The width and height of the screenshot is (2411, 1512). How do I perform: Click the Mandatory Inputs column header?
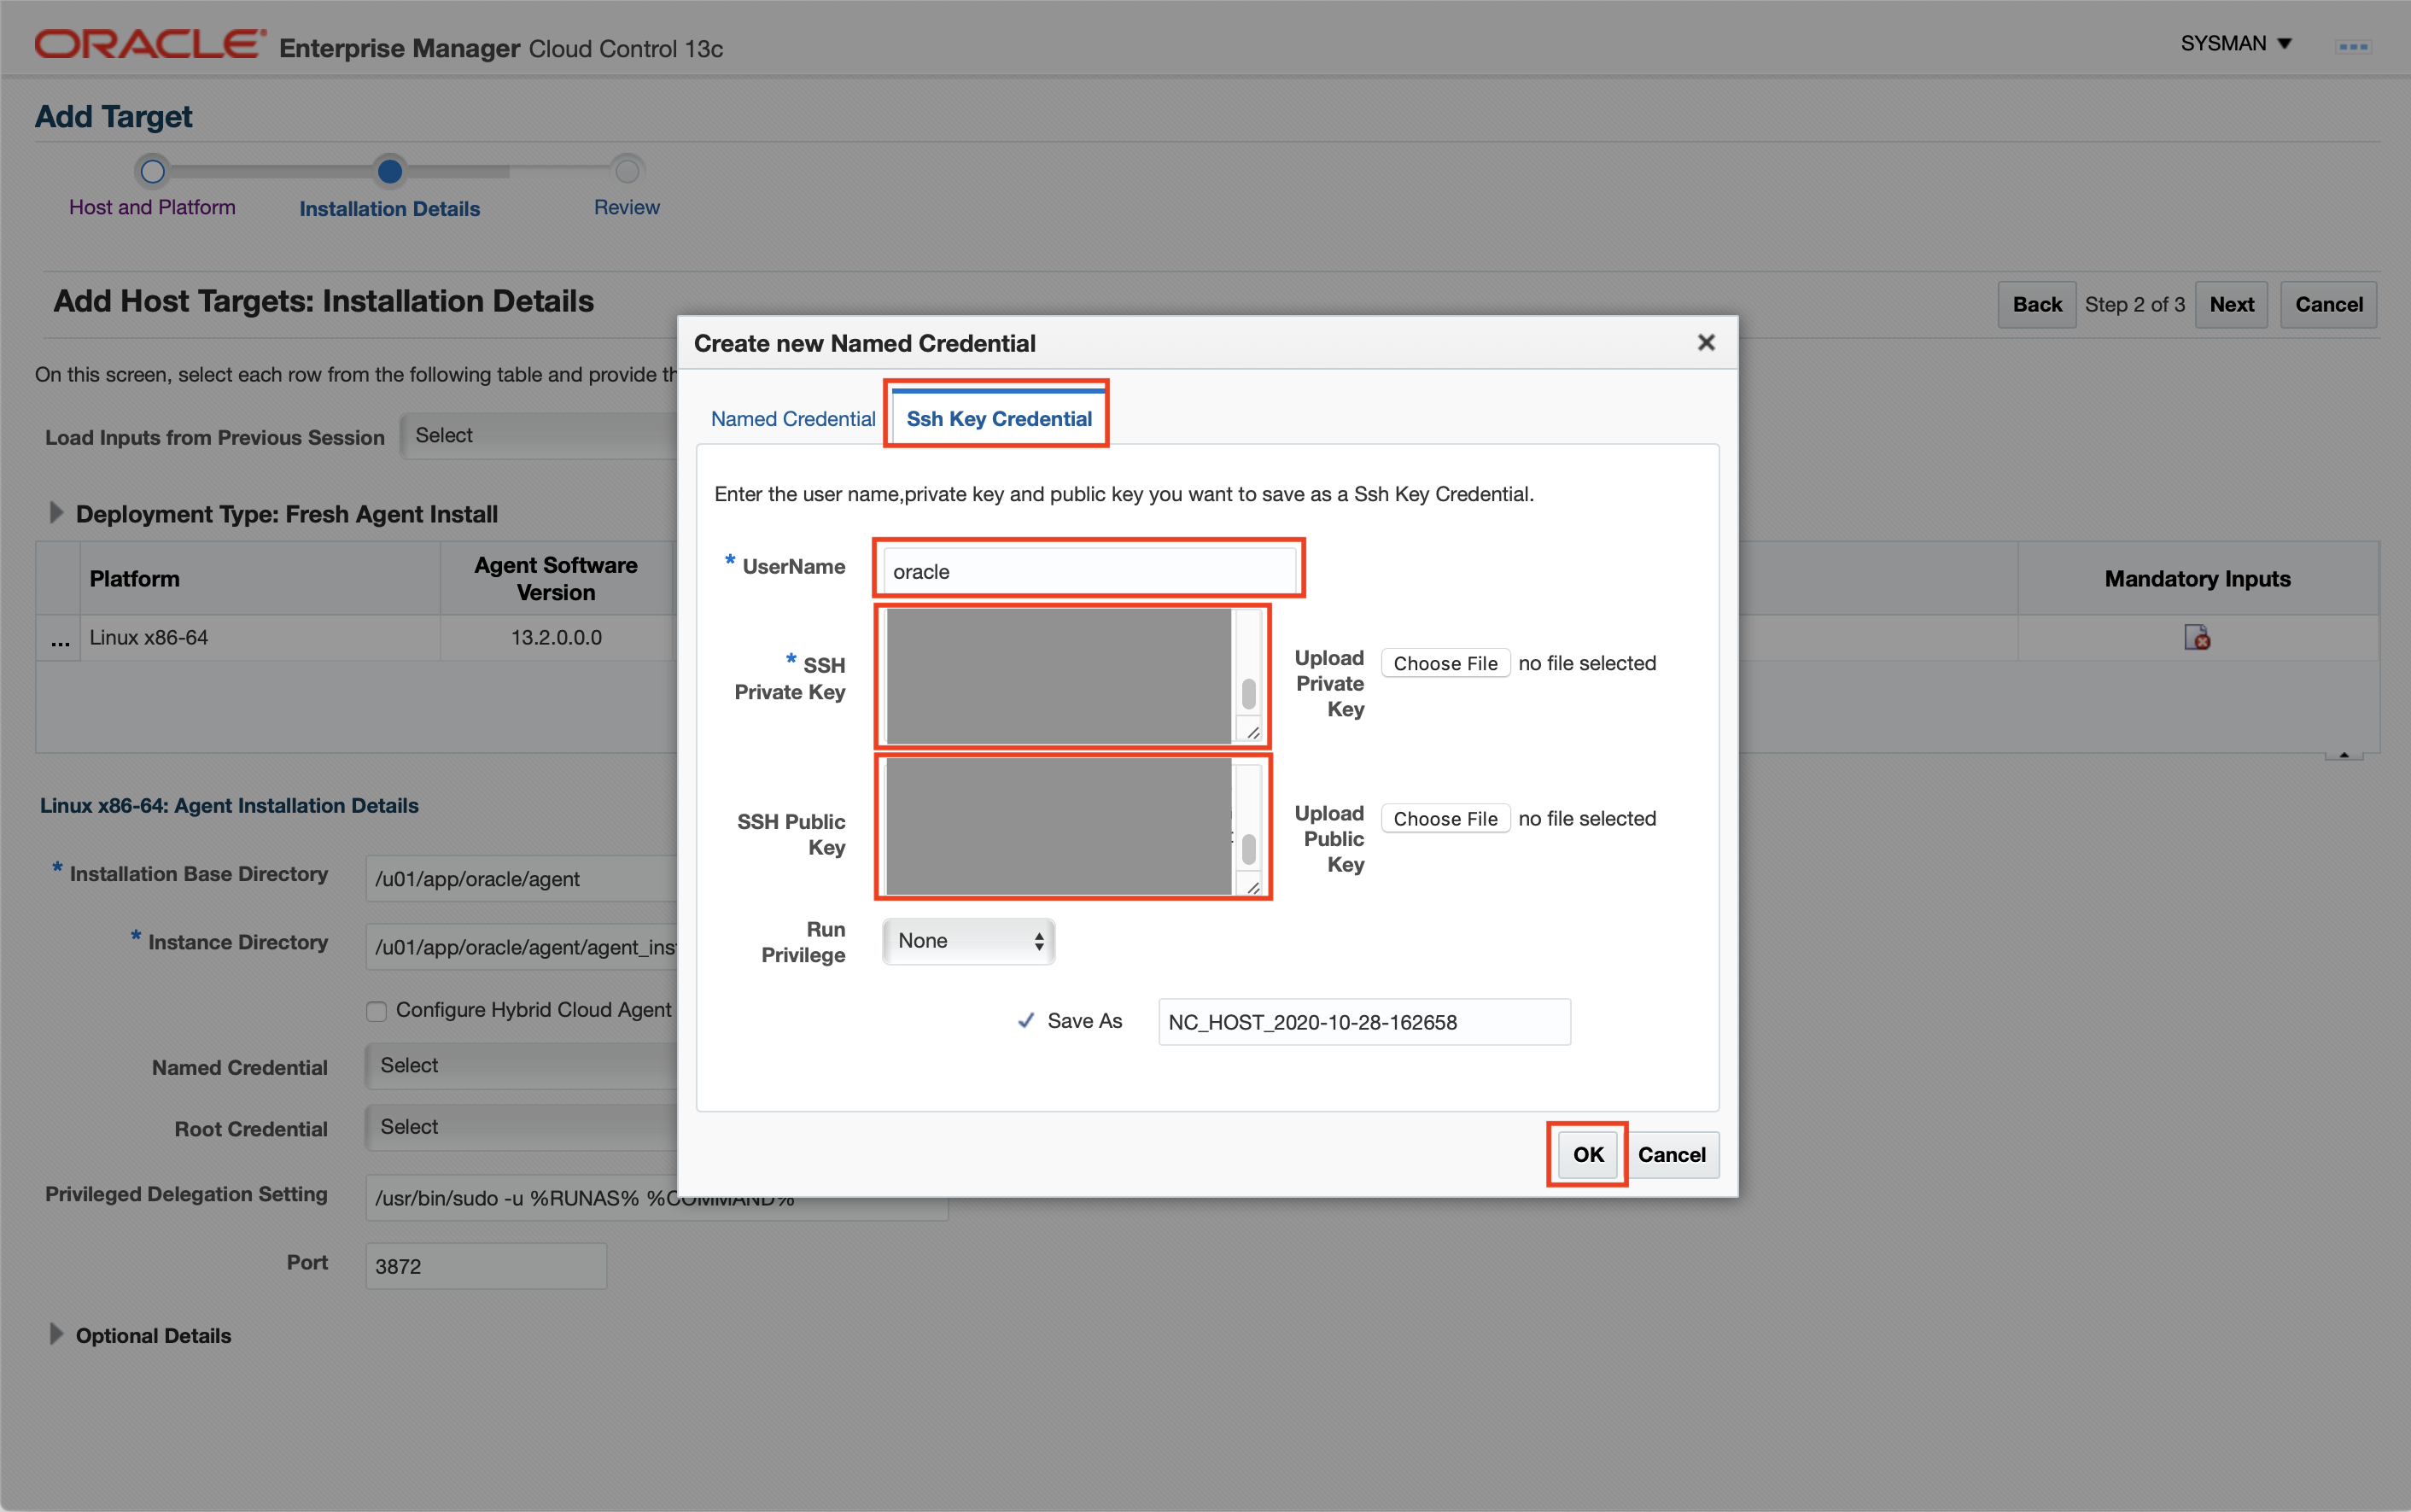click(2197, 579)
